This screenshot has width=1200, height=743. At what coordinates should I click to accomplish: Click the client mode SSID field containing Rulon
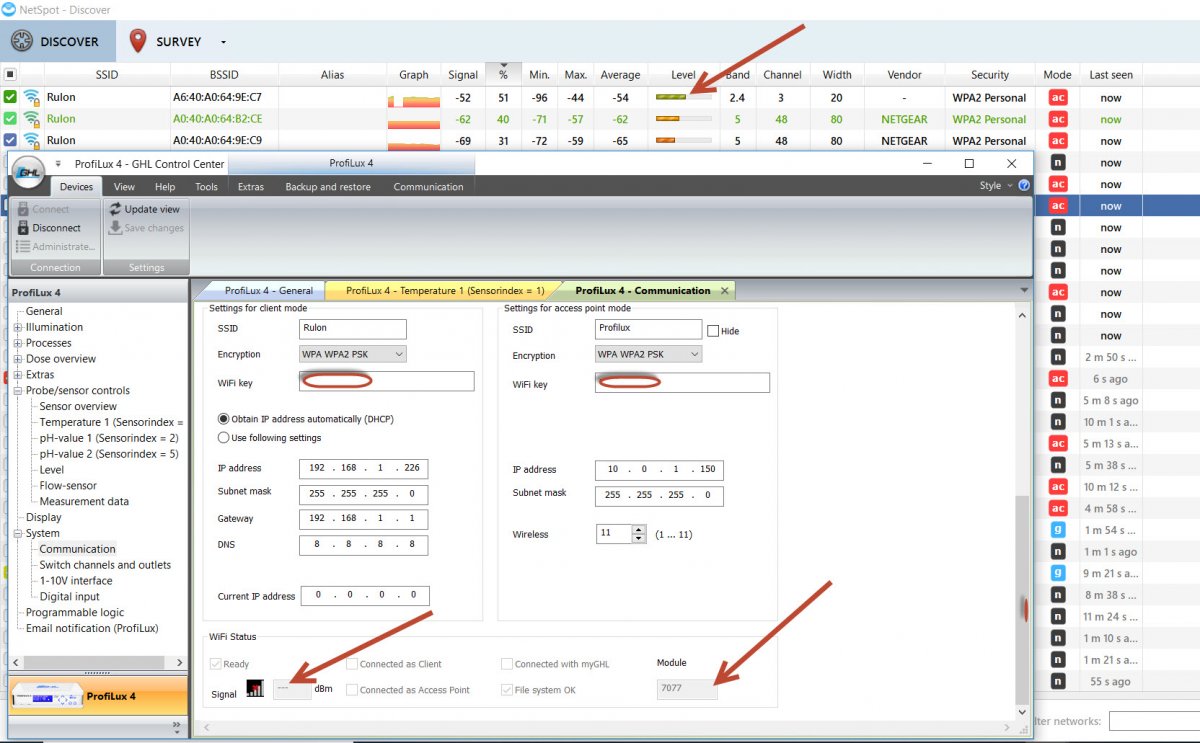[353, 328]
